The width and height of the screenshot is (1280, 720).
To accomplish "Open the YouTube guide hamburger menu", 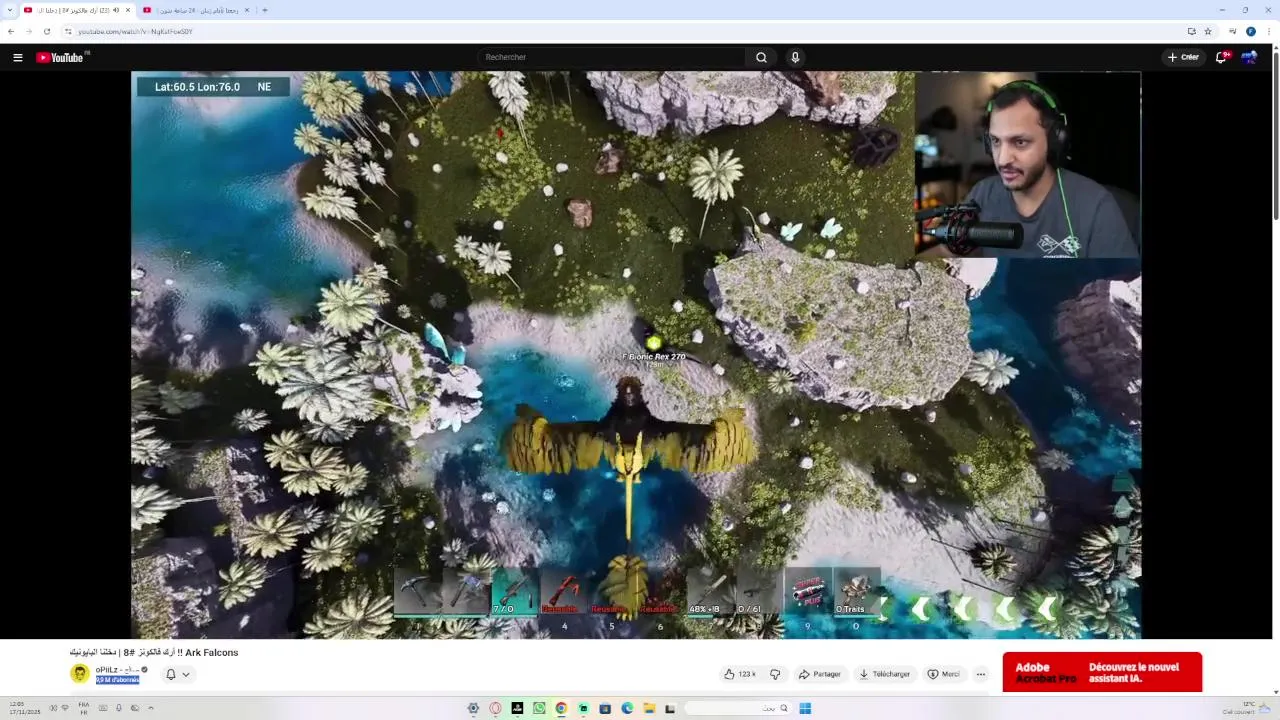I will coord(17,57).
